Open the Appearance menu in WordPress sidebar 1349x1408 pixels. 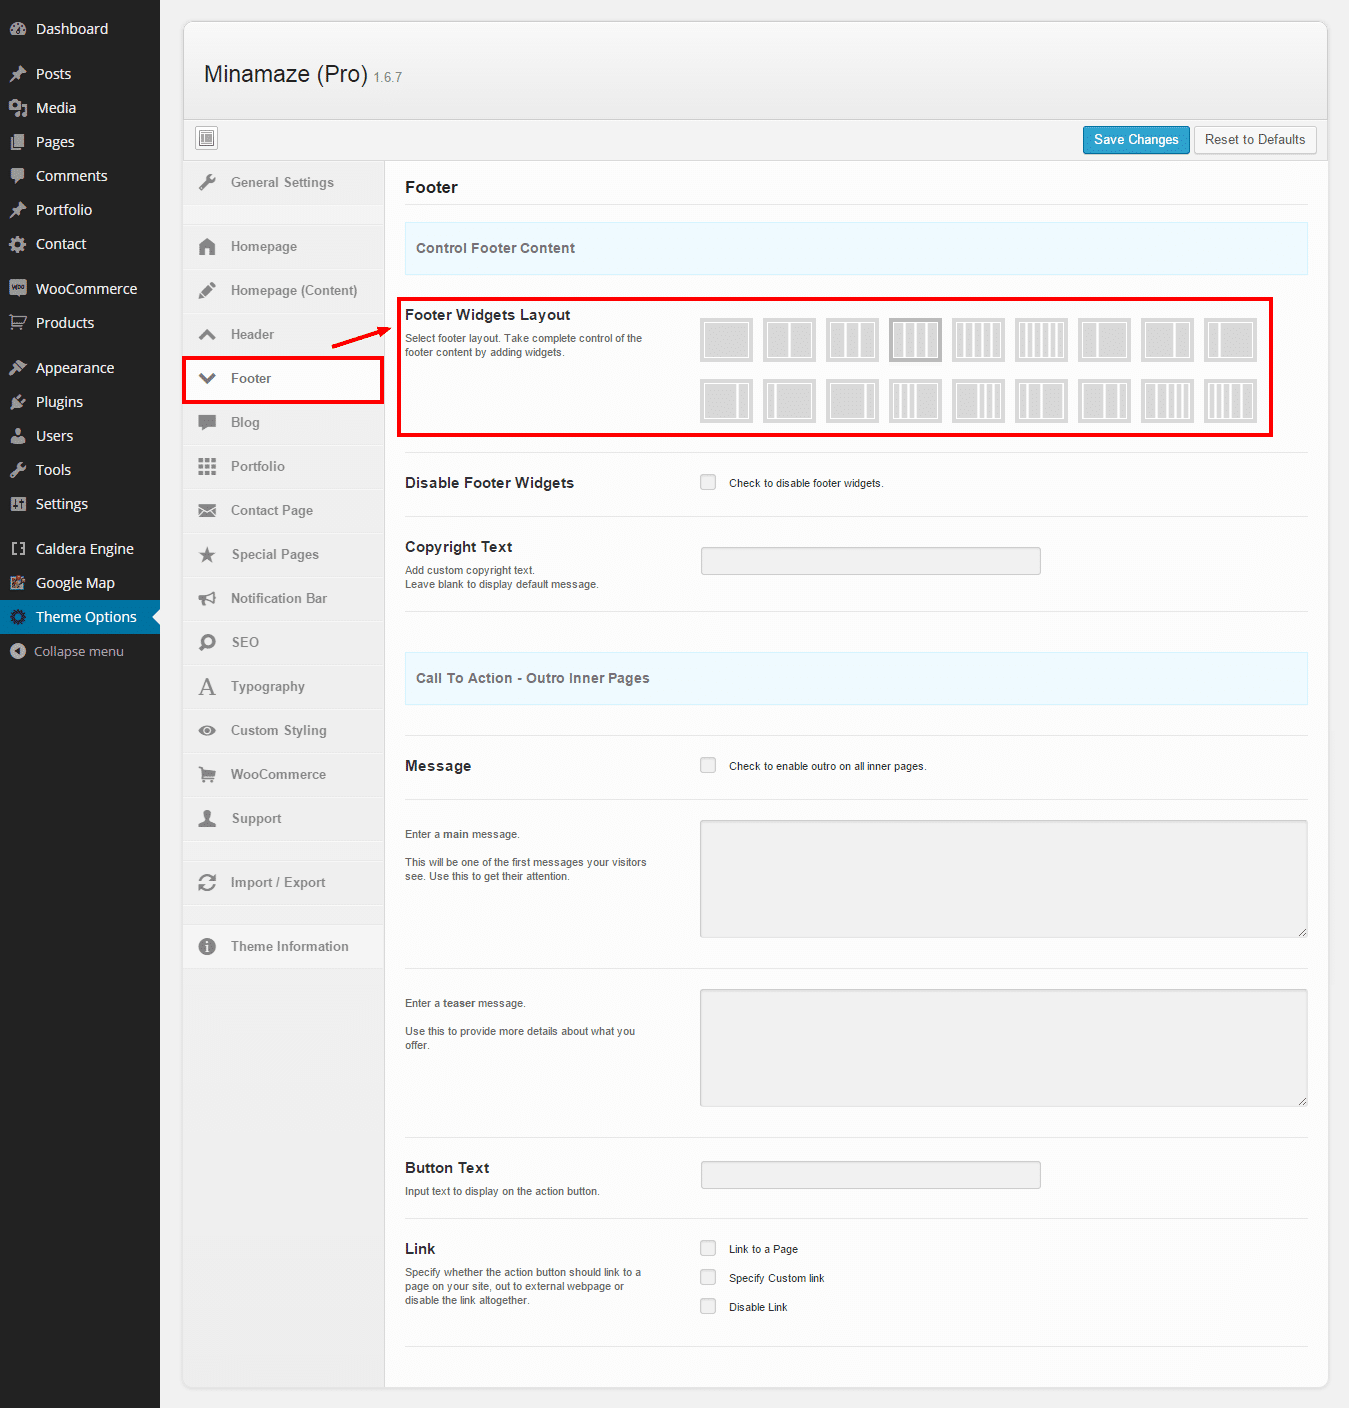coord(74,368)
